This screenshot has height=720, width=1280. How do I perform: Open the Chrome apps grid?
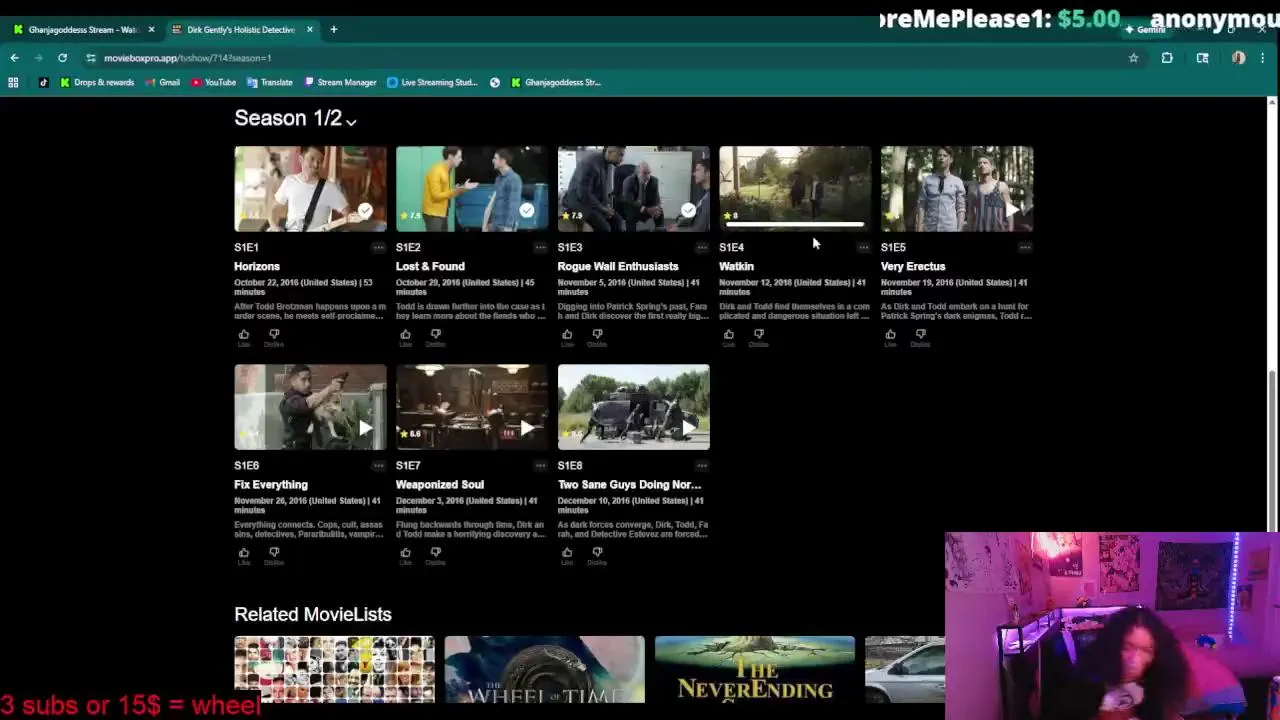(x=13, y=82)
